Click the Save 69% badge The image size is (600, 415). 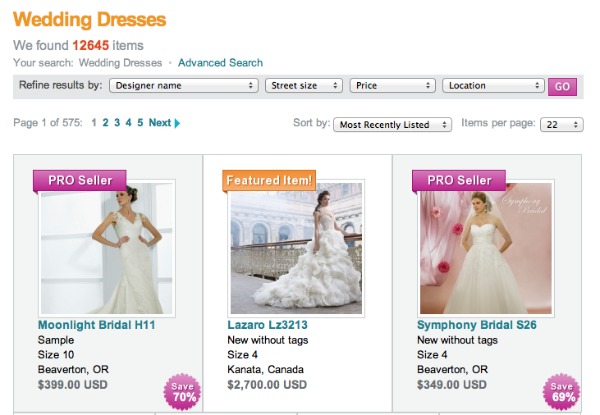coord(561,392)
